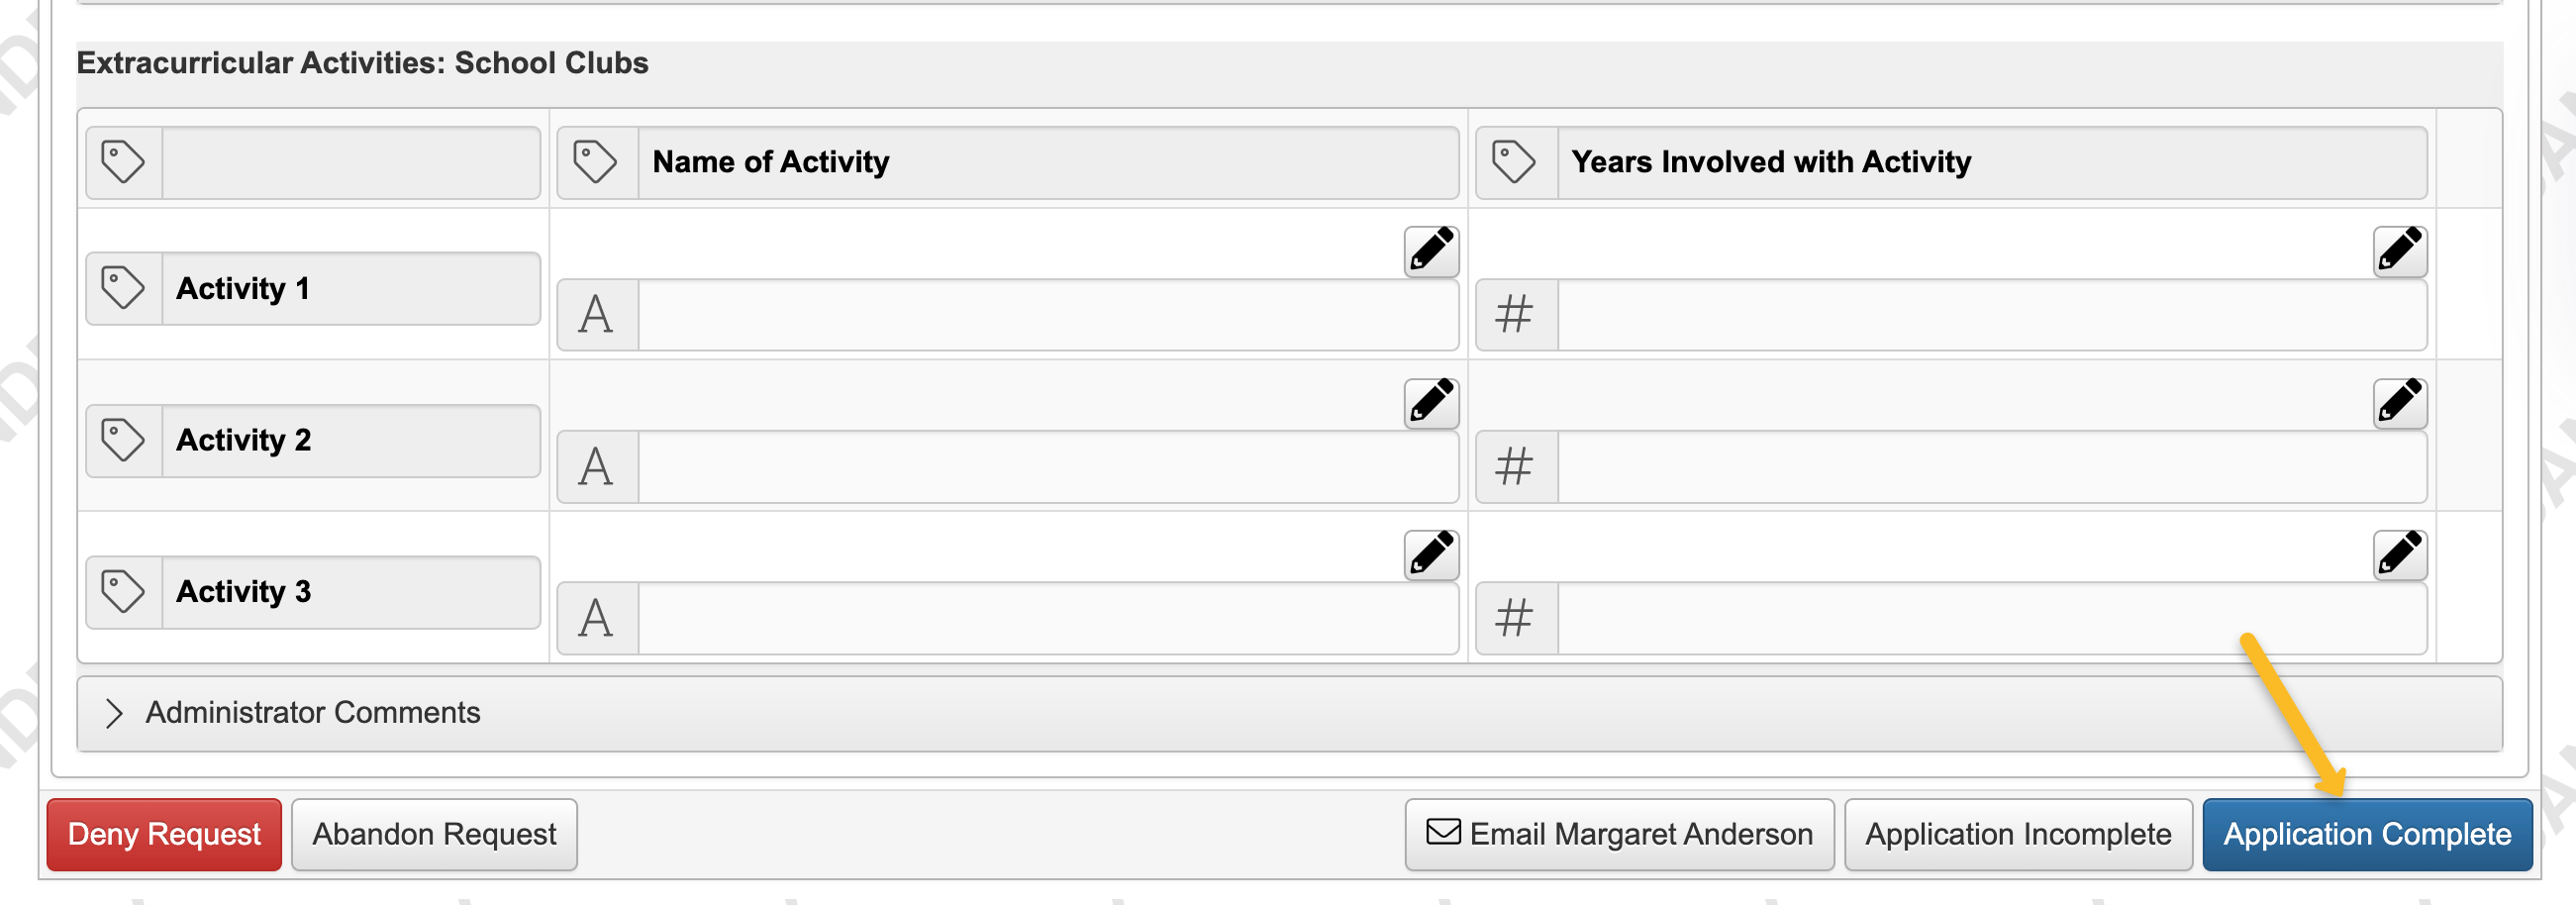
Task: Click the Activity 1 years number field
Action: click(1991, 315)
